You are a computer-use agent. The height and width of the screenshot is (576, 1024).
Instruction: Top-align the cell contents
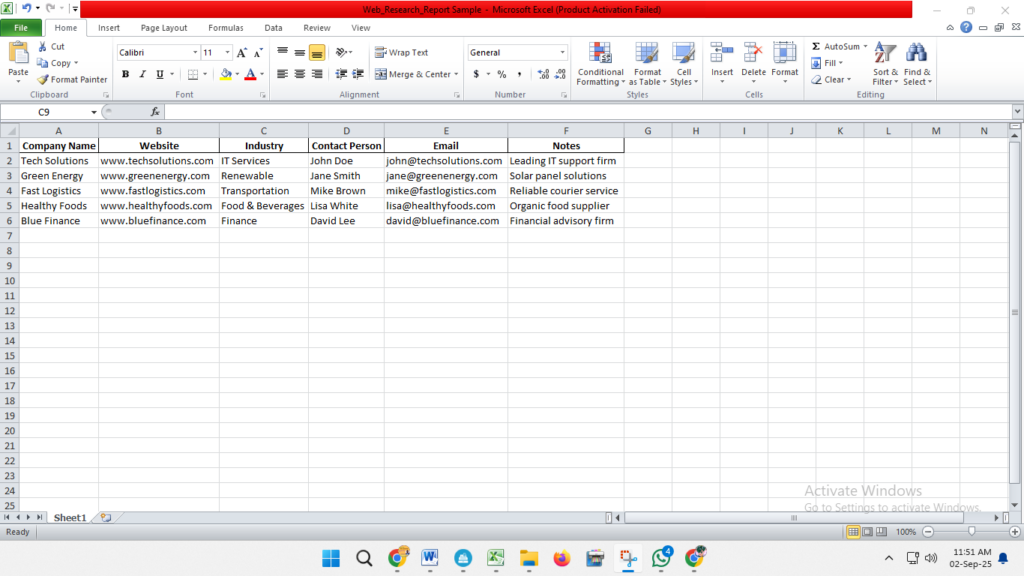(282, 52)
